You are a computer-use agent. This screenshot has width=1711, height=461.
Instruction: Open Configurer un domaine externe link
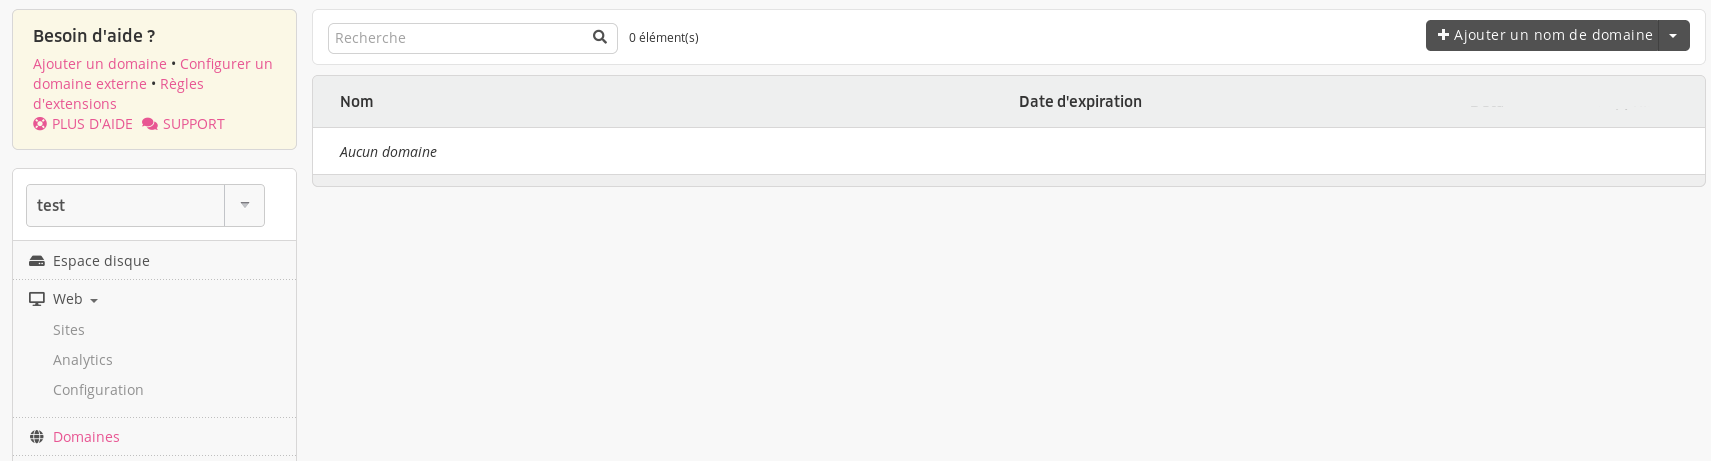152,74
